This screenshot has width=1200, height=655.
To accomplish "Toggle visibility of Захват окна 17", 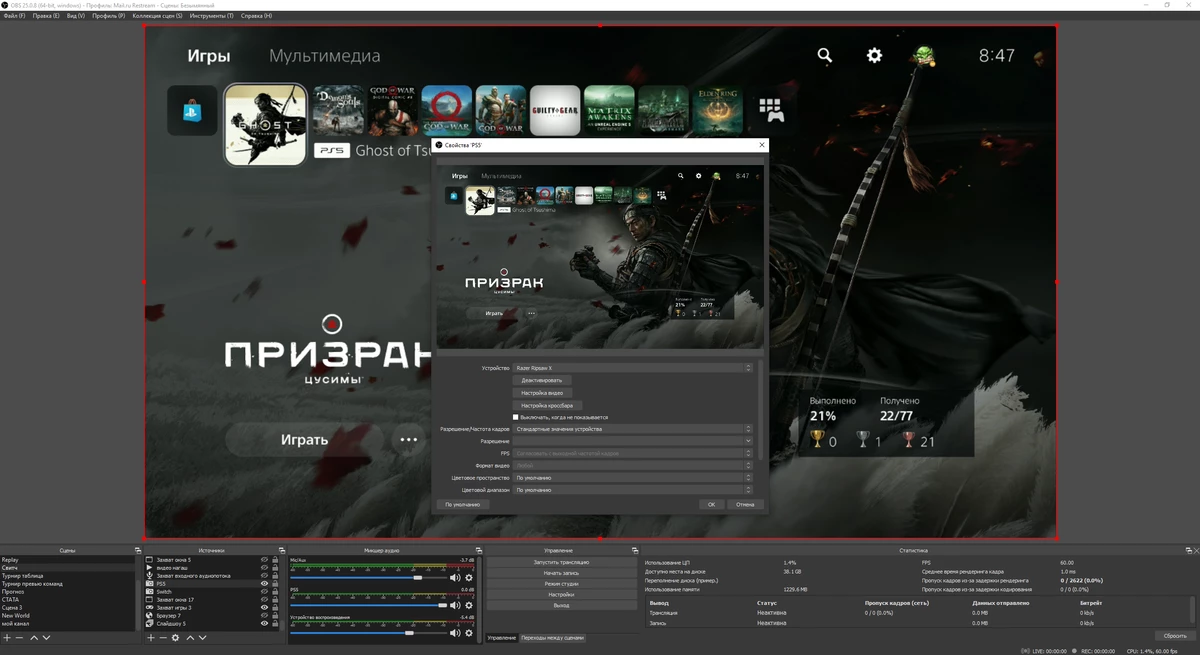I will click(x=265, y=600).
